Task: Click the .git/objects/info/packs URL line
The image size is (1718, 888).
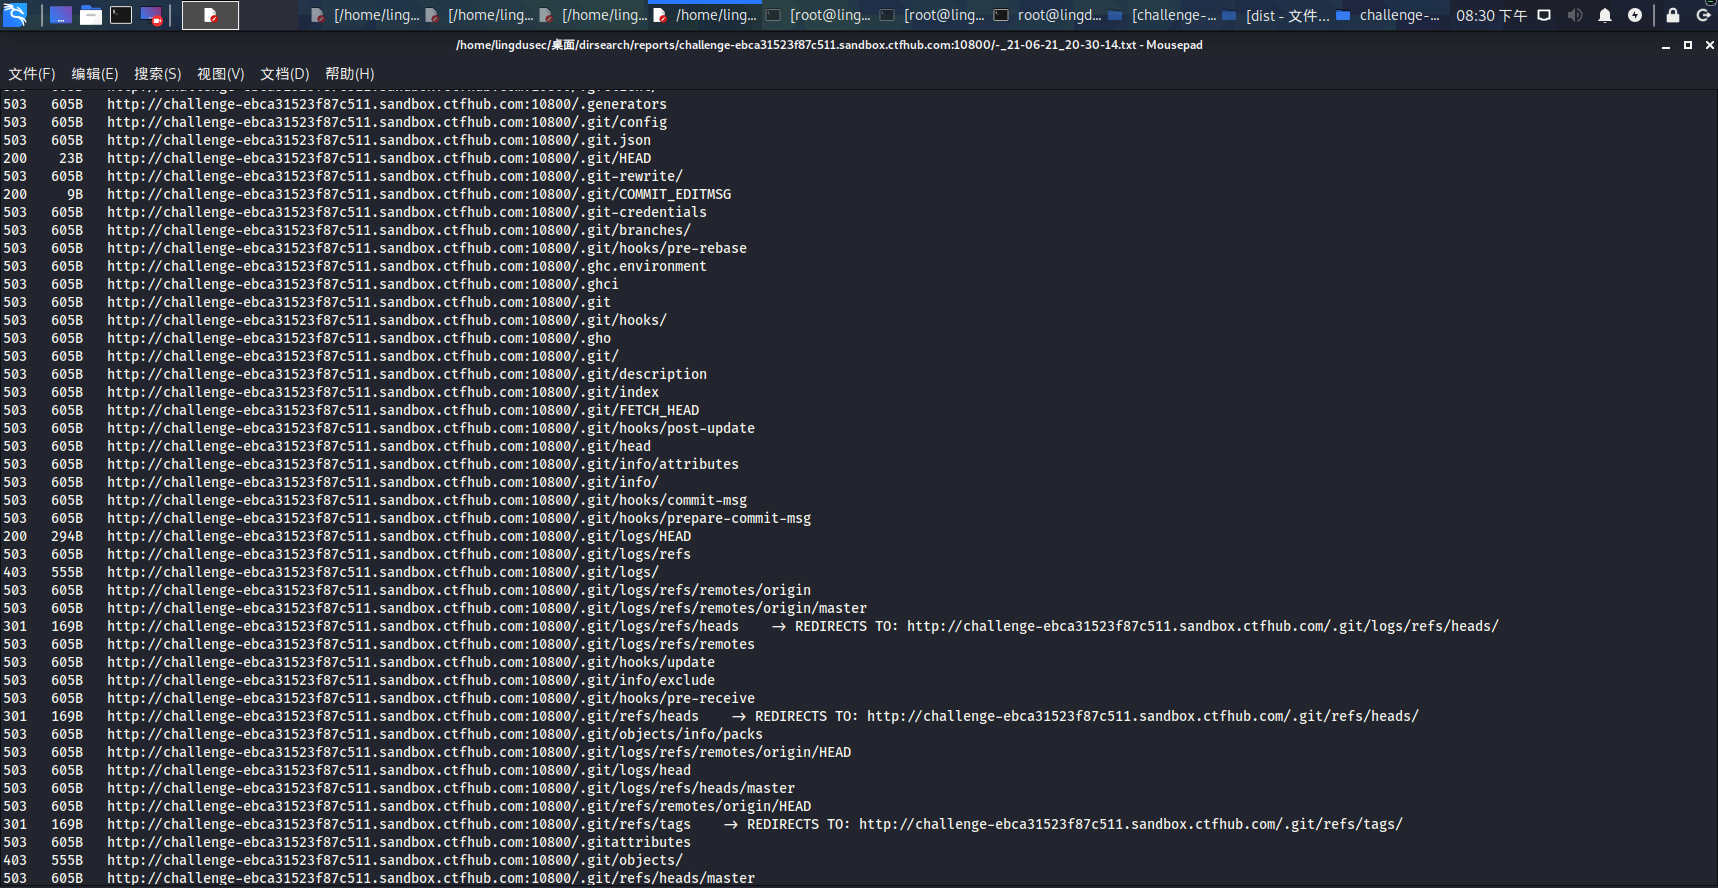Action: coord(435,734)
